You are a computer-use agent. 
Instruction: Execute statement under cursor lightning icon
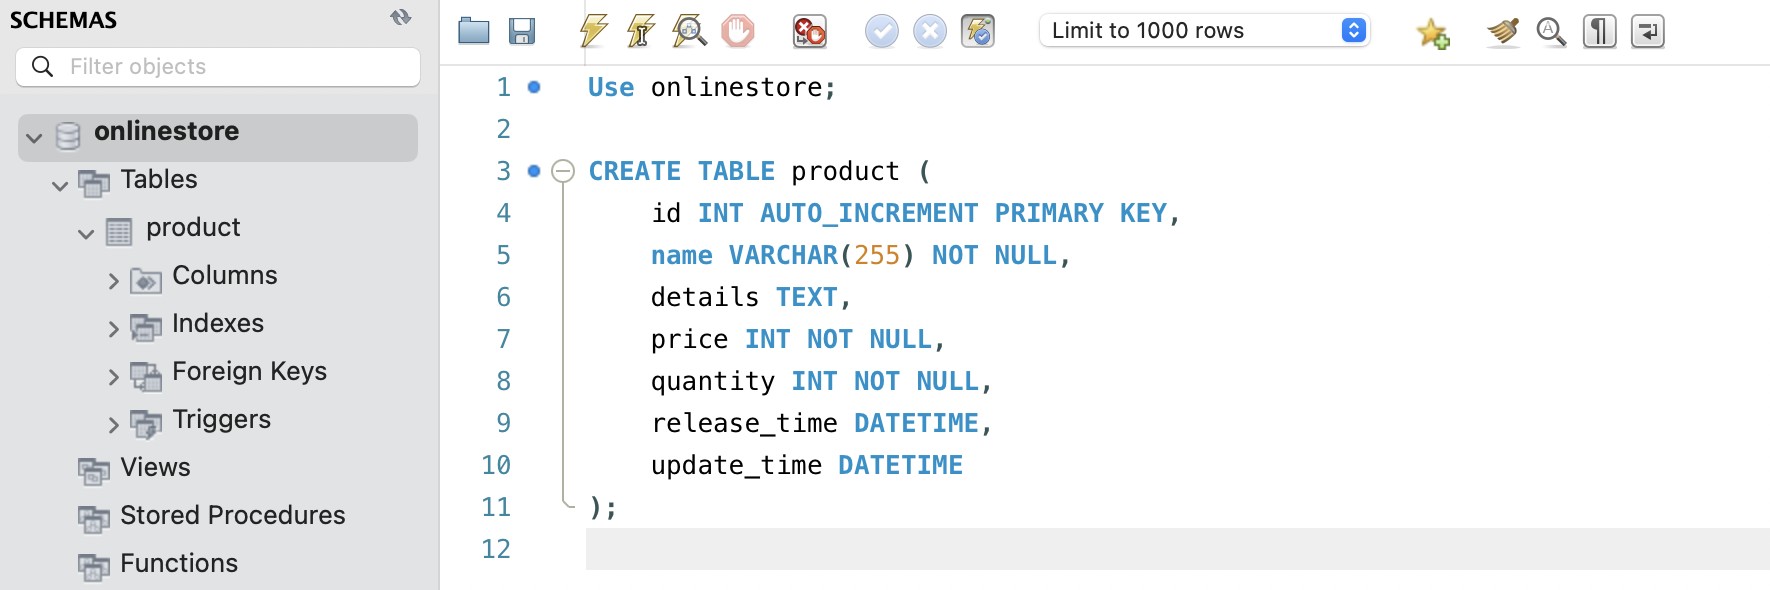point(641,31)
